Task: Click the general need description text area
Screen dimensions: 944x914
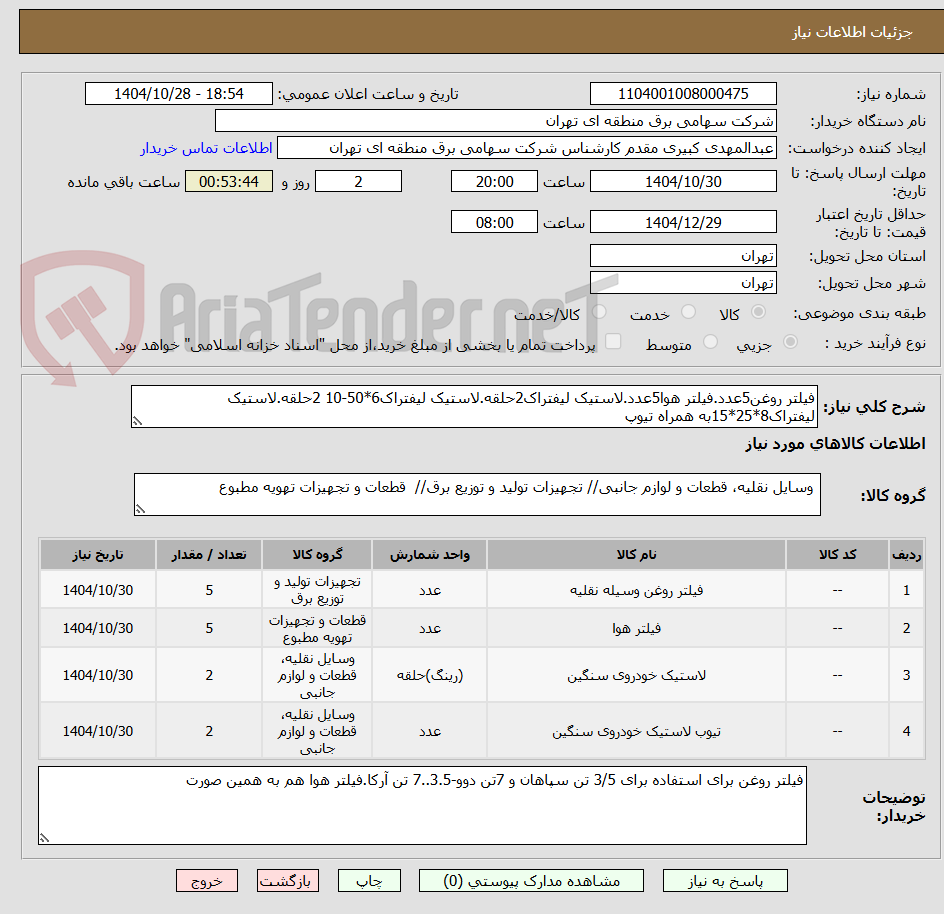Action: [x=474, y=407]
